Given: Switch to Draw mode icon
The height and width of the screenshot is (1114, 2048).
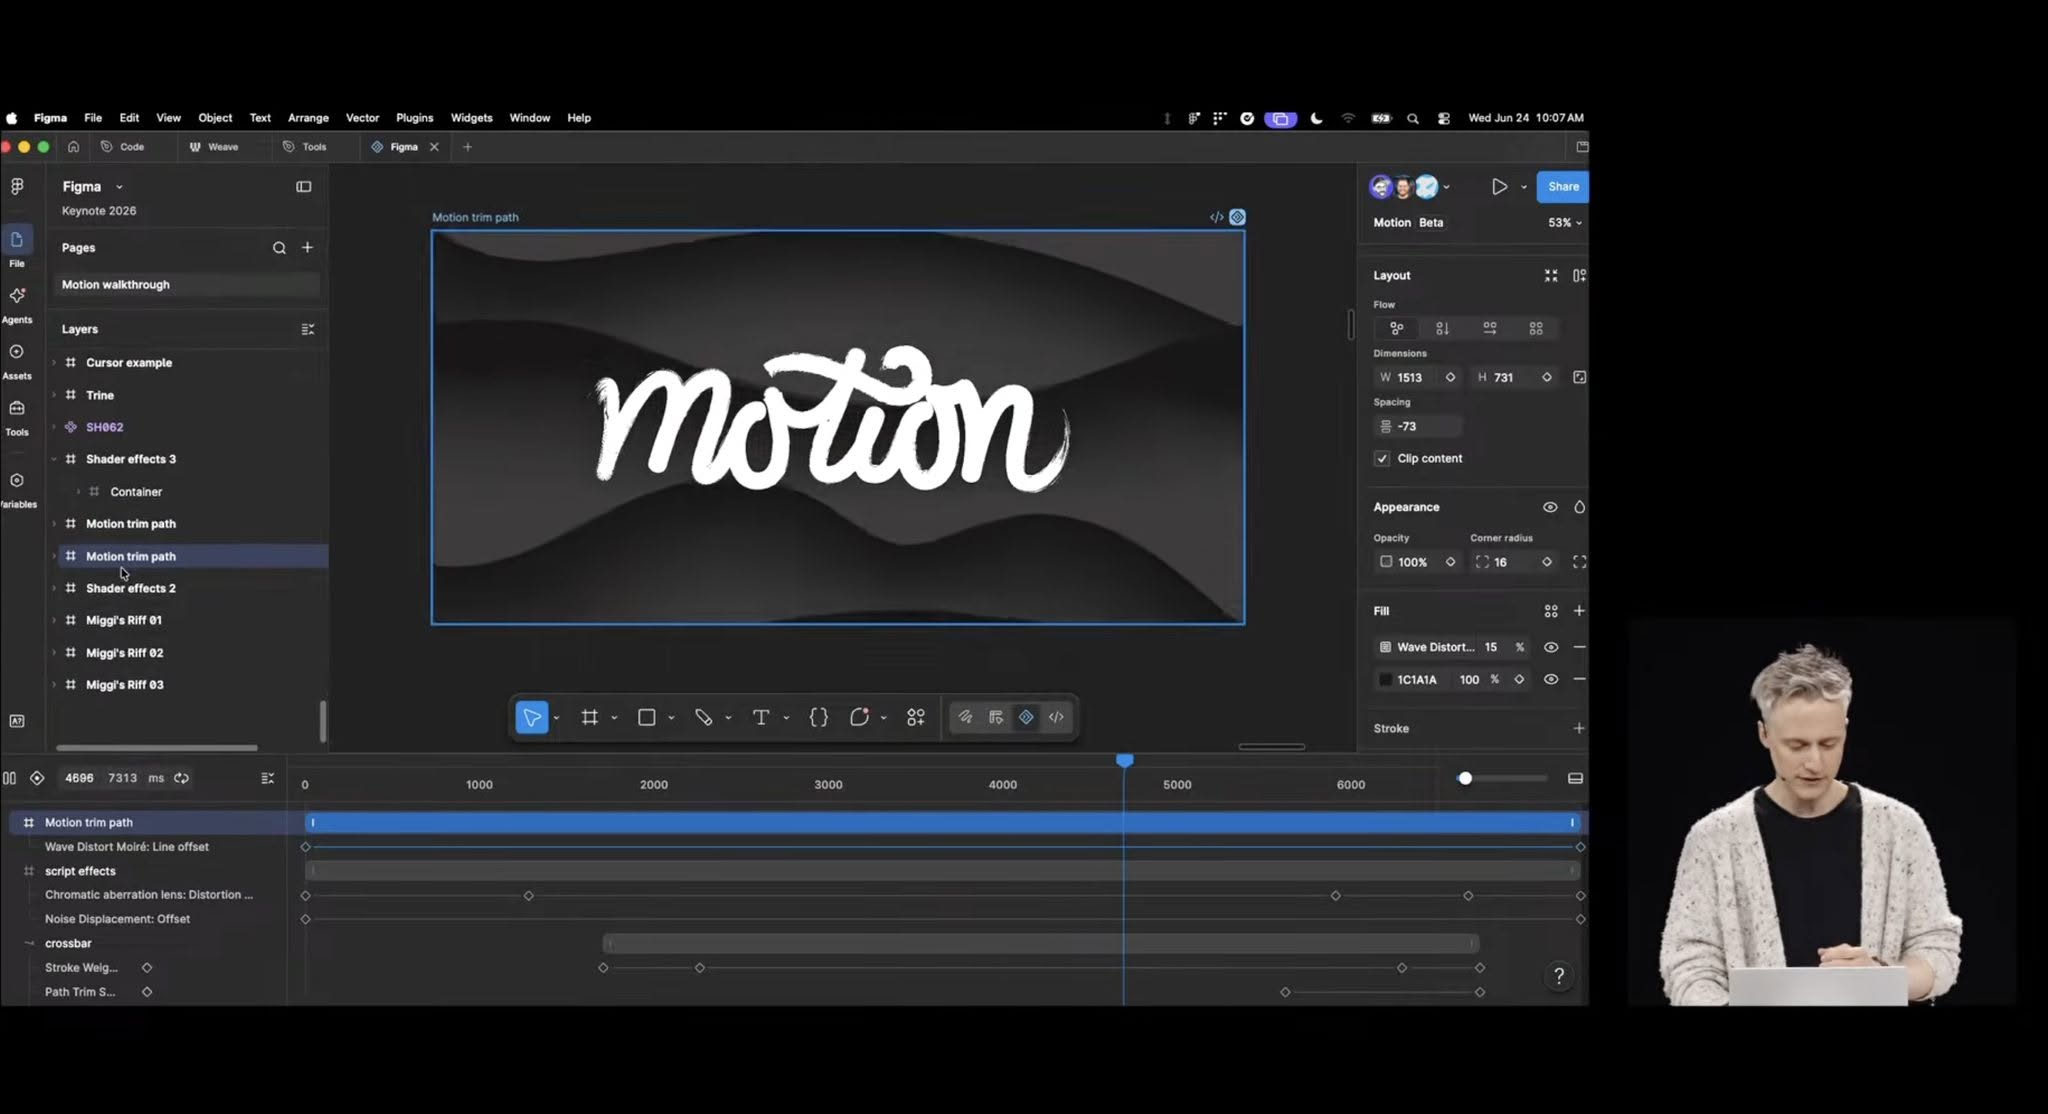Looking at the screenshot, I should tap(965, 717).
